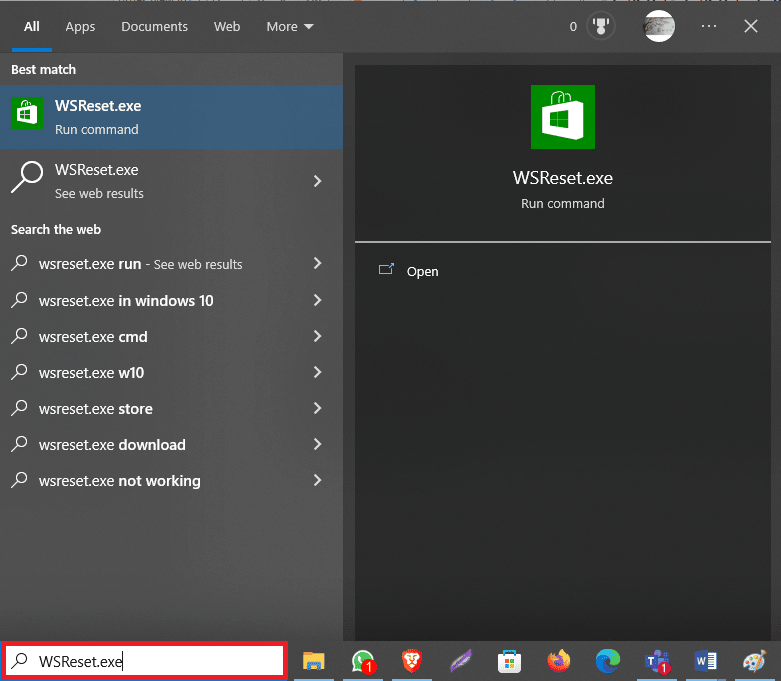This screenshot has height=681, width=781.
Task: Expand arrow for wsreset.exe download suggestion
Action: click(317, 444)
